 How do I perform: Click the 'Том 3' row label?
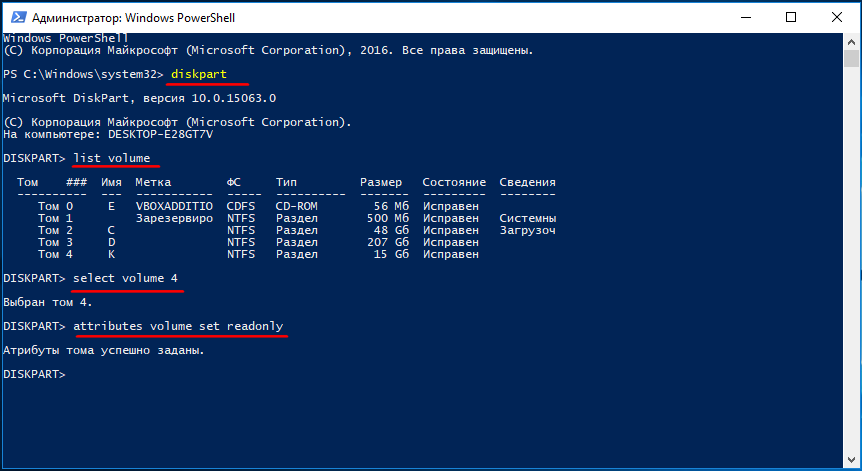[x=55, y=242]
